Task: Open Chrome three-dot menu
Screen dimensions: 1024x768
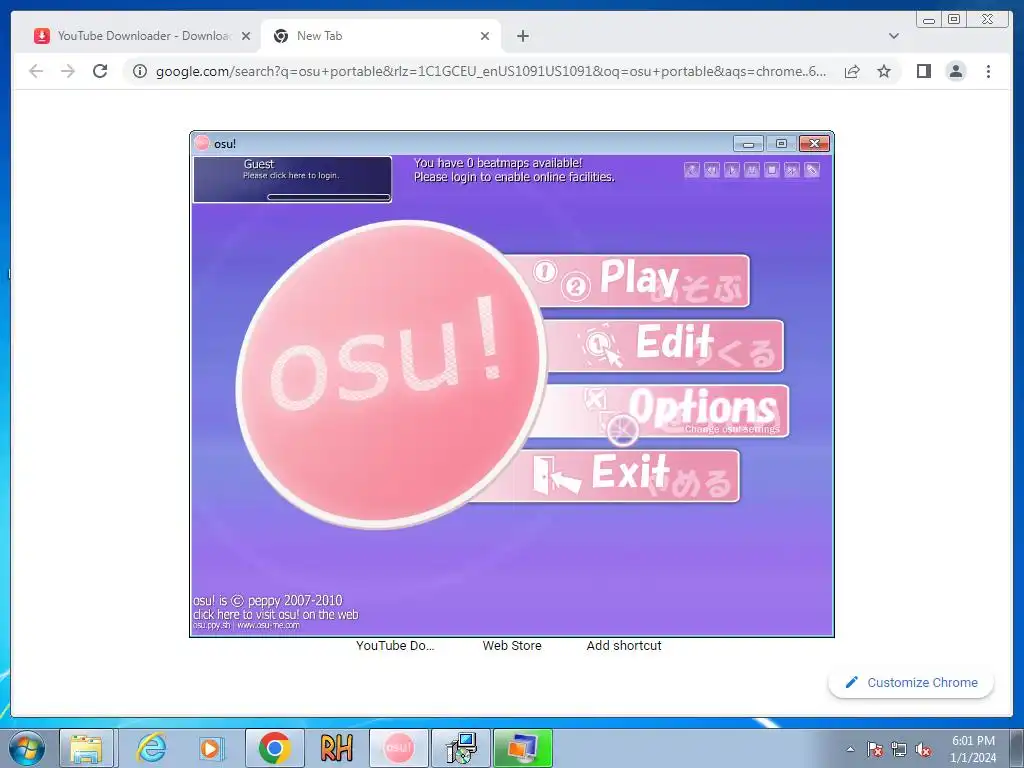Action: coord(988,71)
